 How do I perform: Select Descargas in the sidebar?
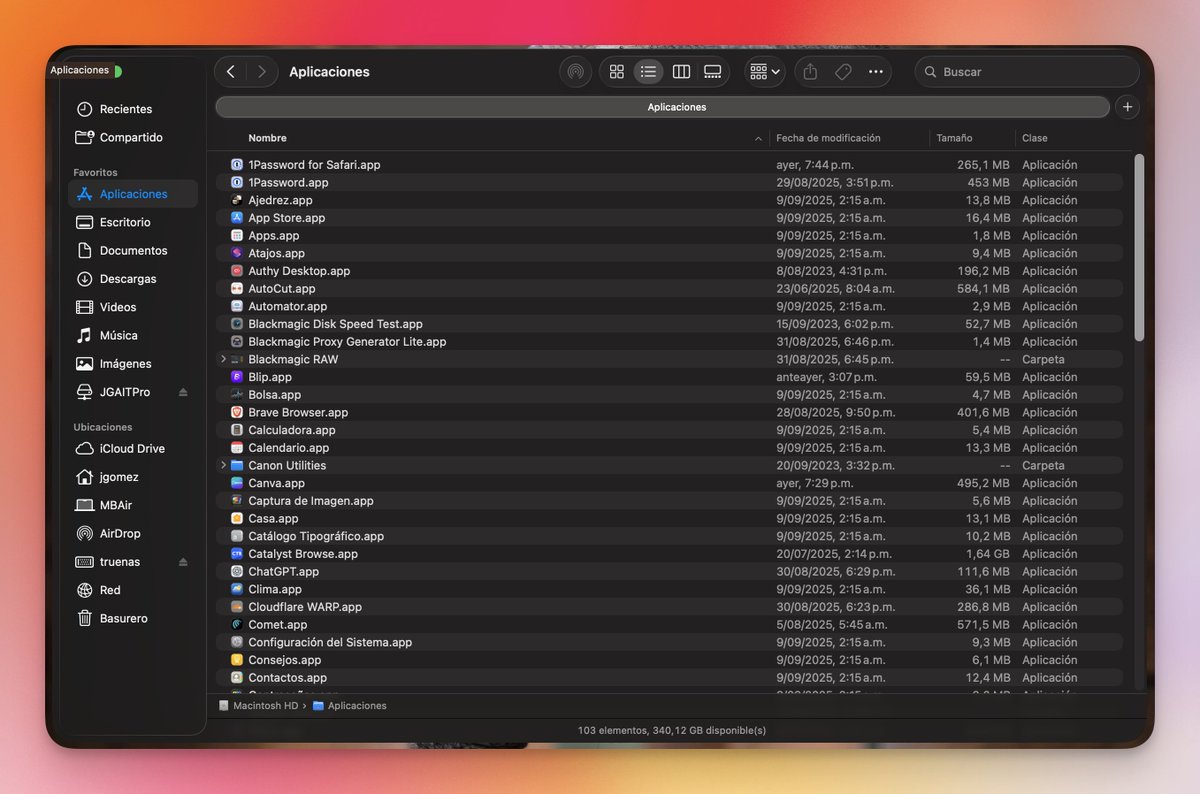pos(128,279)
